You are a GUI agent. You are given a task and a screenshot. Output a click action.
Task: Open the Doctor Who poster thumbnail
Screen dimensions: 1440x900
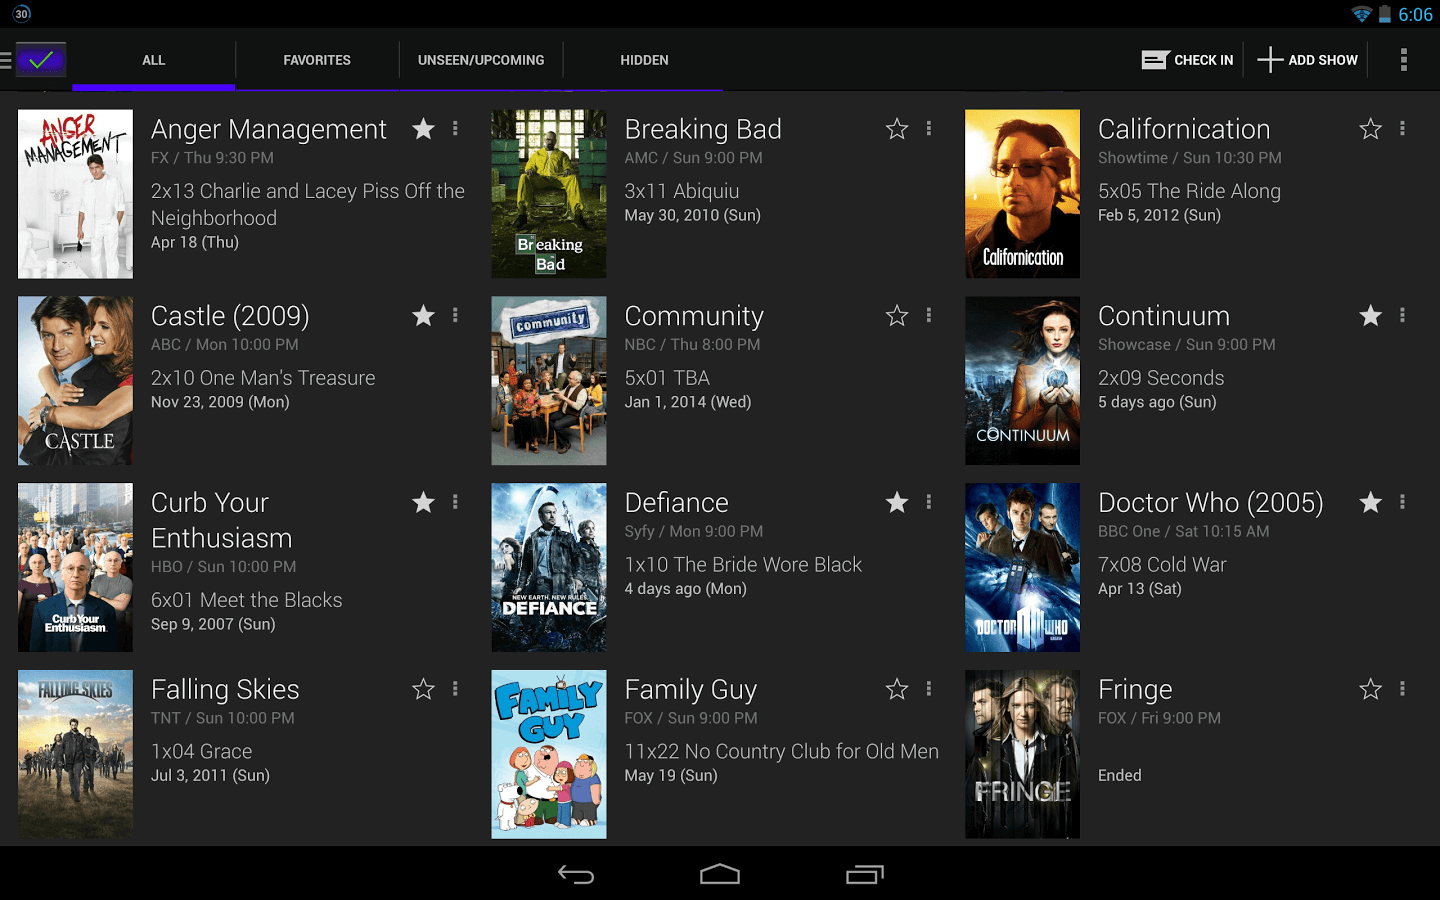[x=1022, y=568]
